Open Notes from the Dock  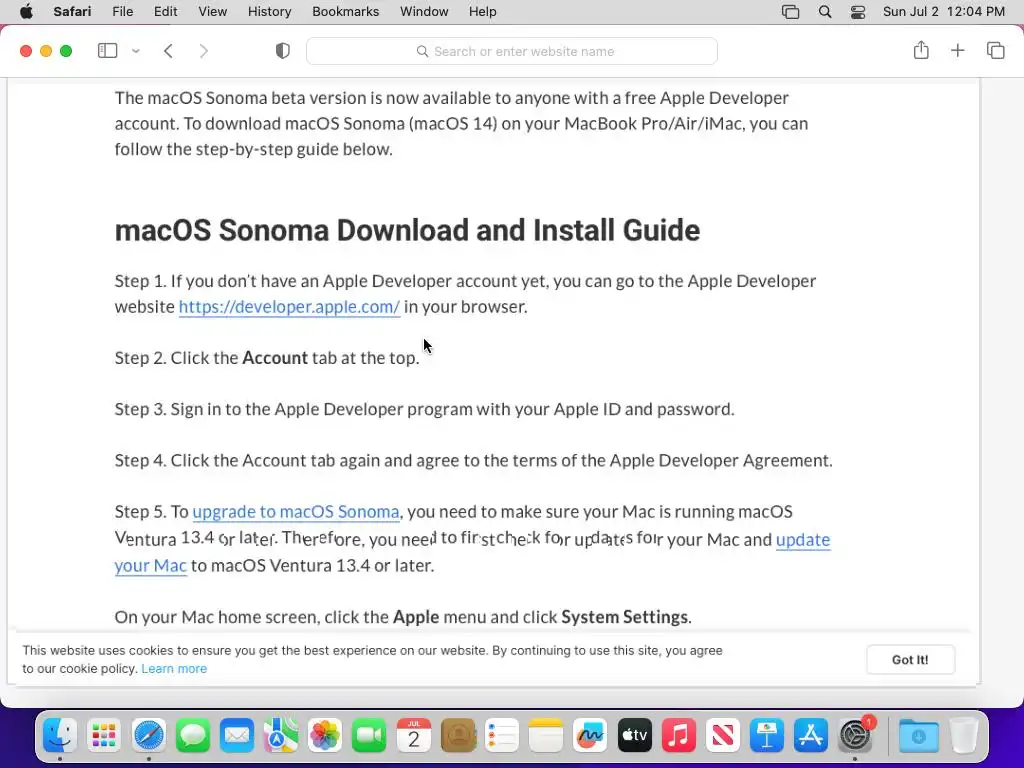[546, 737]
